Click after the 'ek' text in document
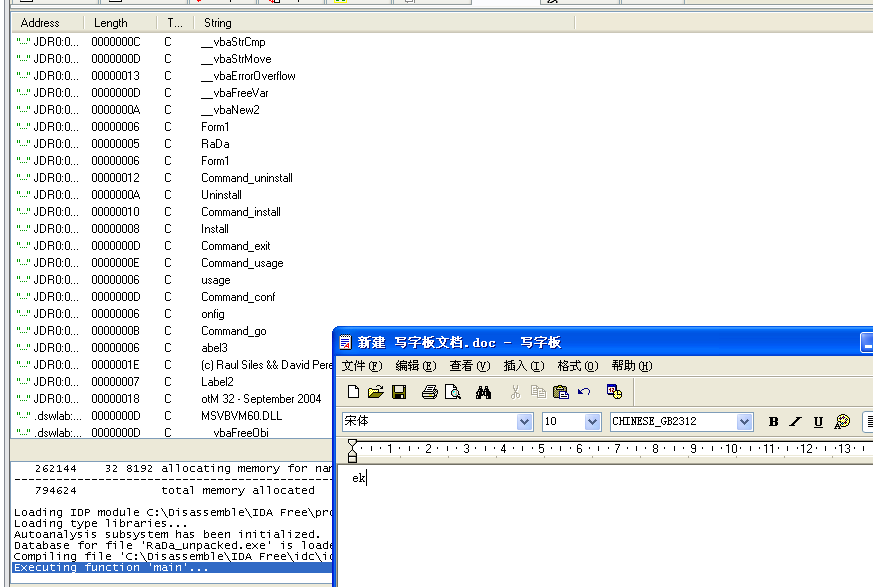 tap(367, 478)
